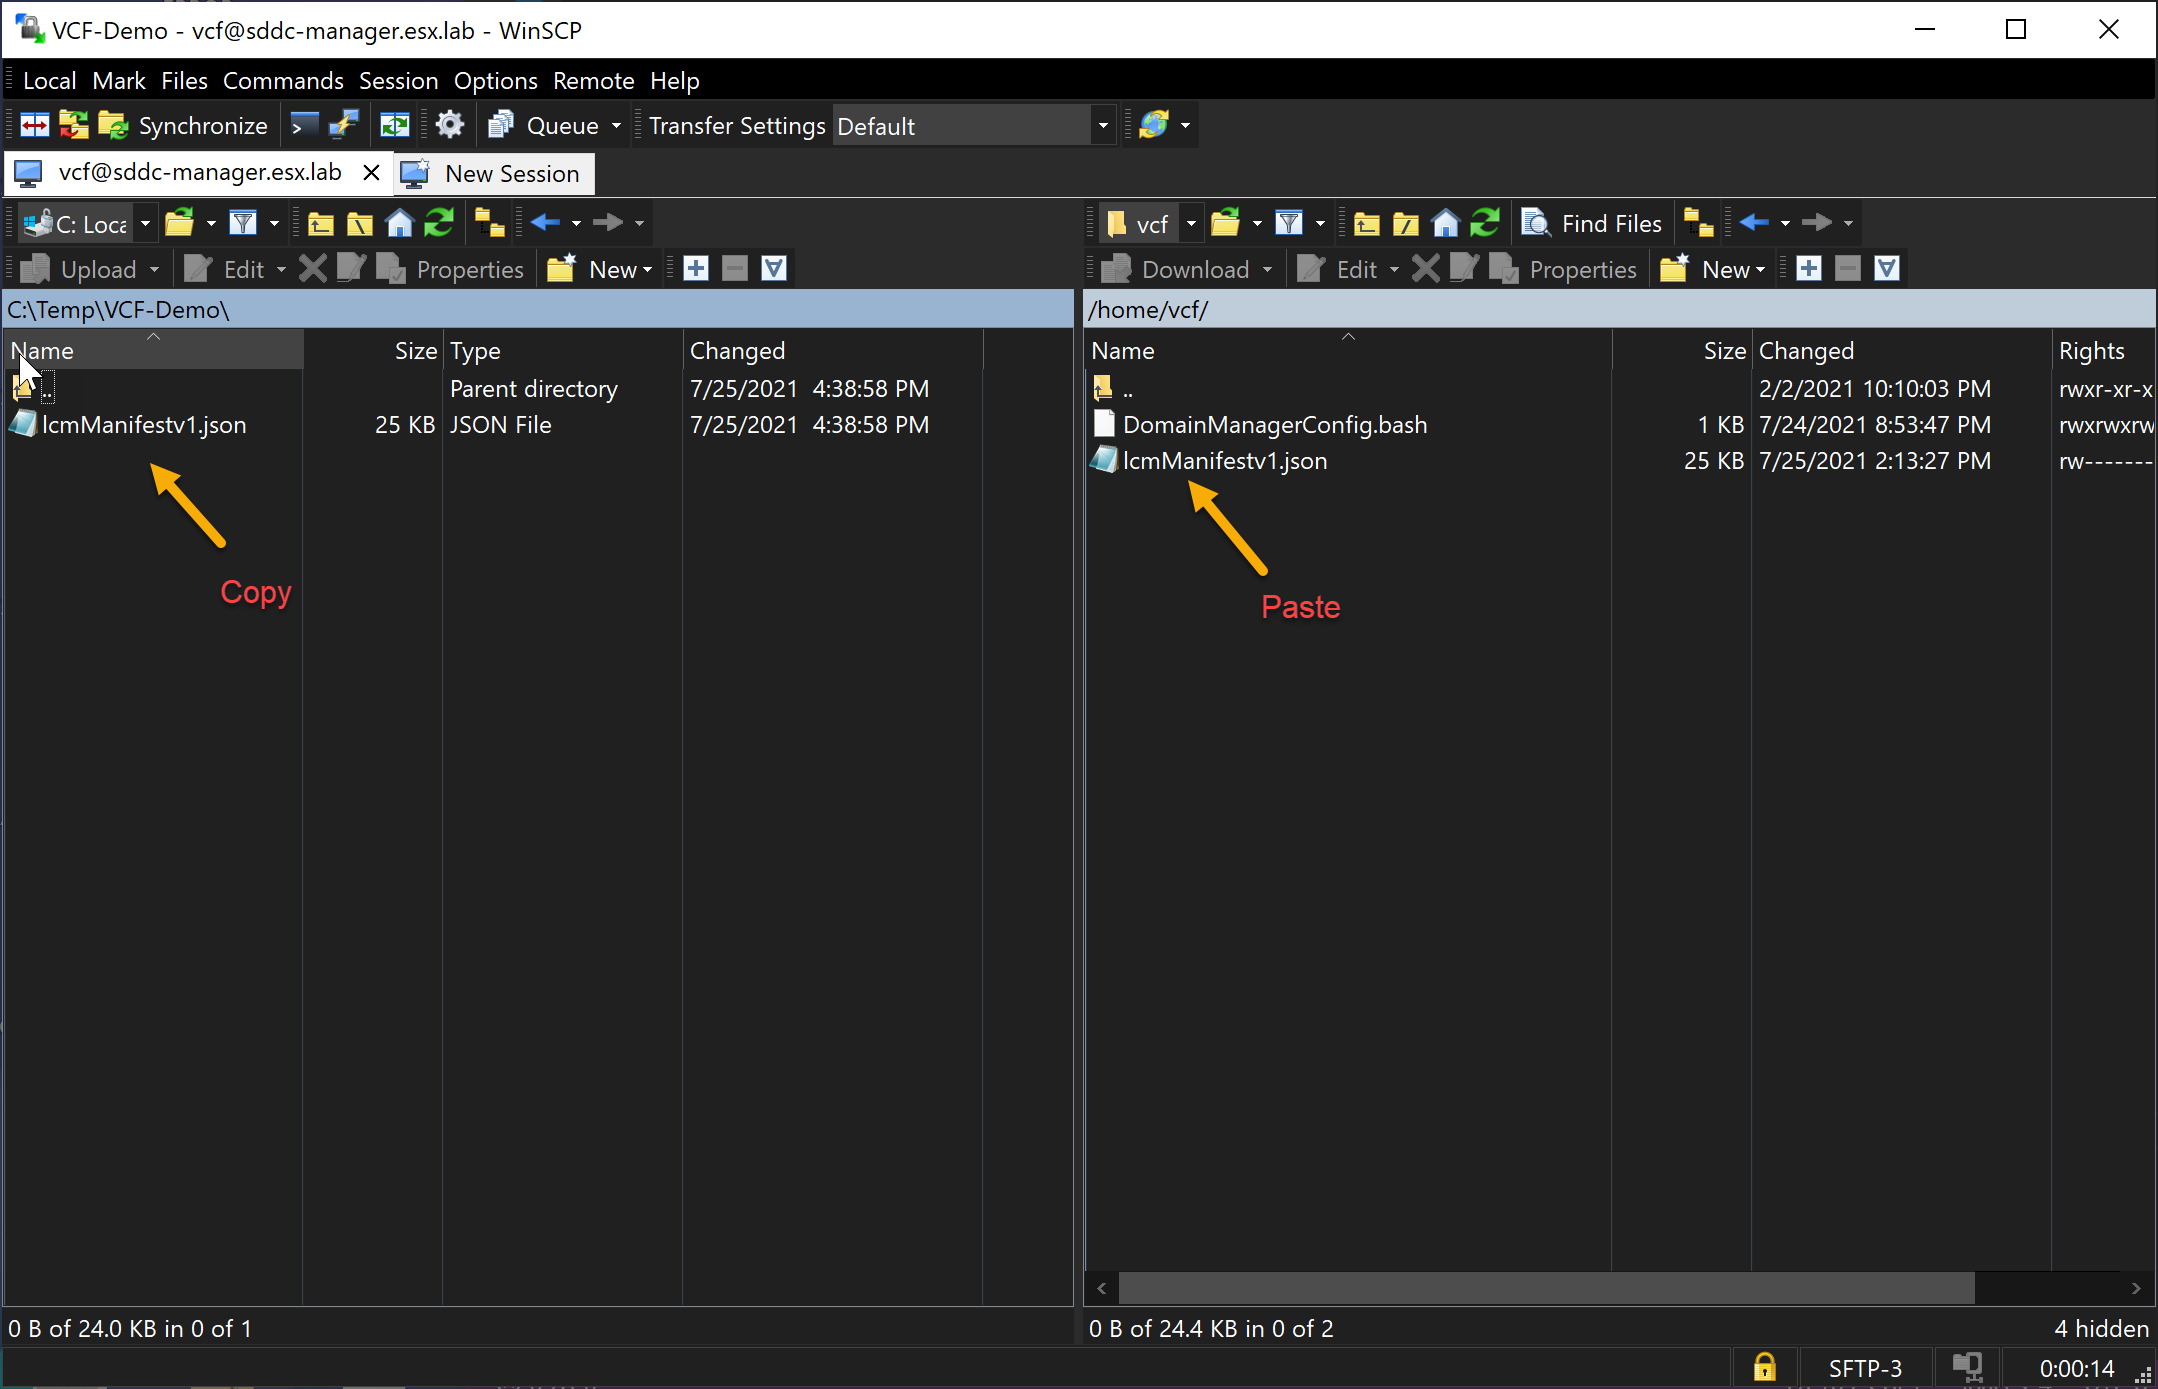Click the Queue button

(x=543, y=125)
